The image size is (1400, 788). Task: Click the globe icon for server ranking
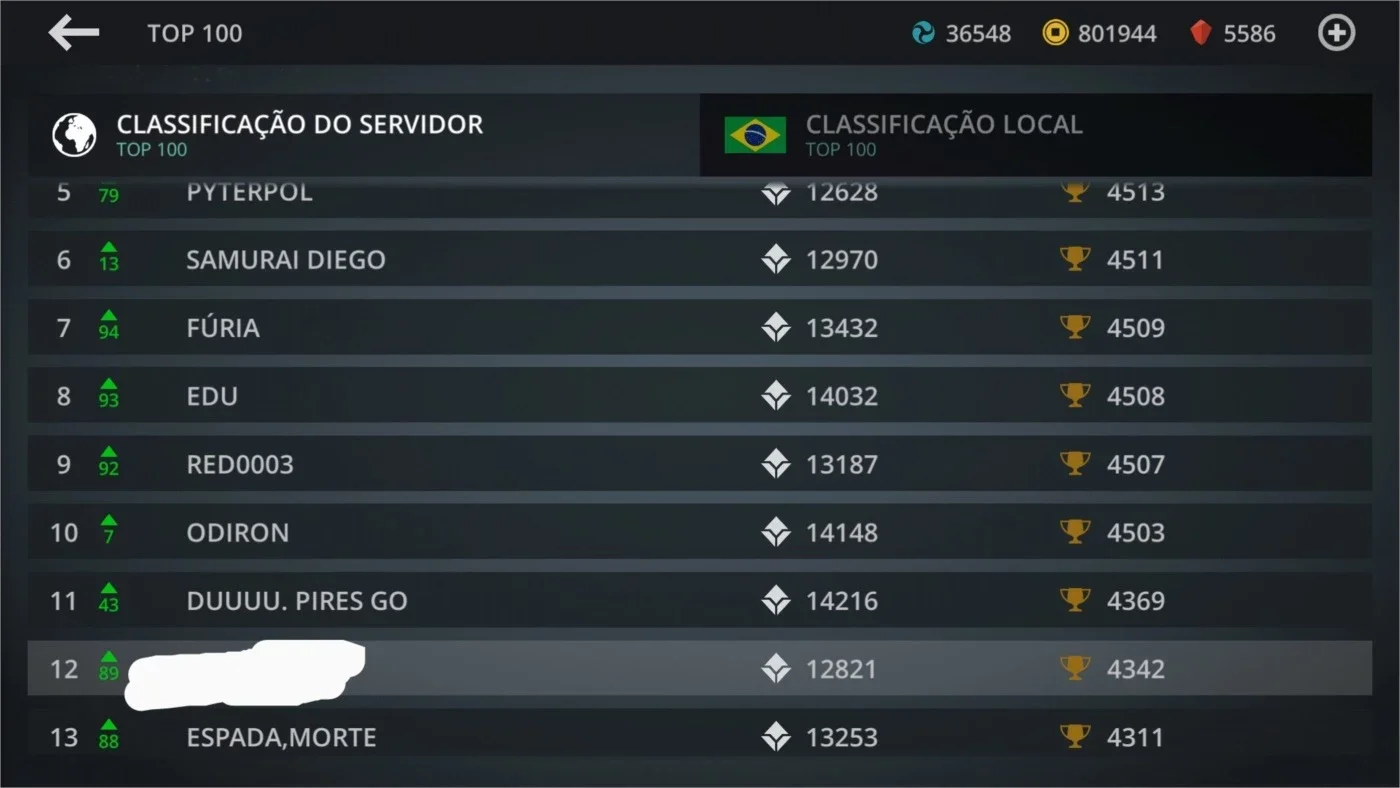tap(74, 135)
